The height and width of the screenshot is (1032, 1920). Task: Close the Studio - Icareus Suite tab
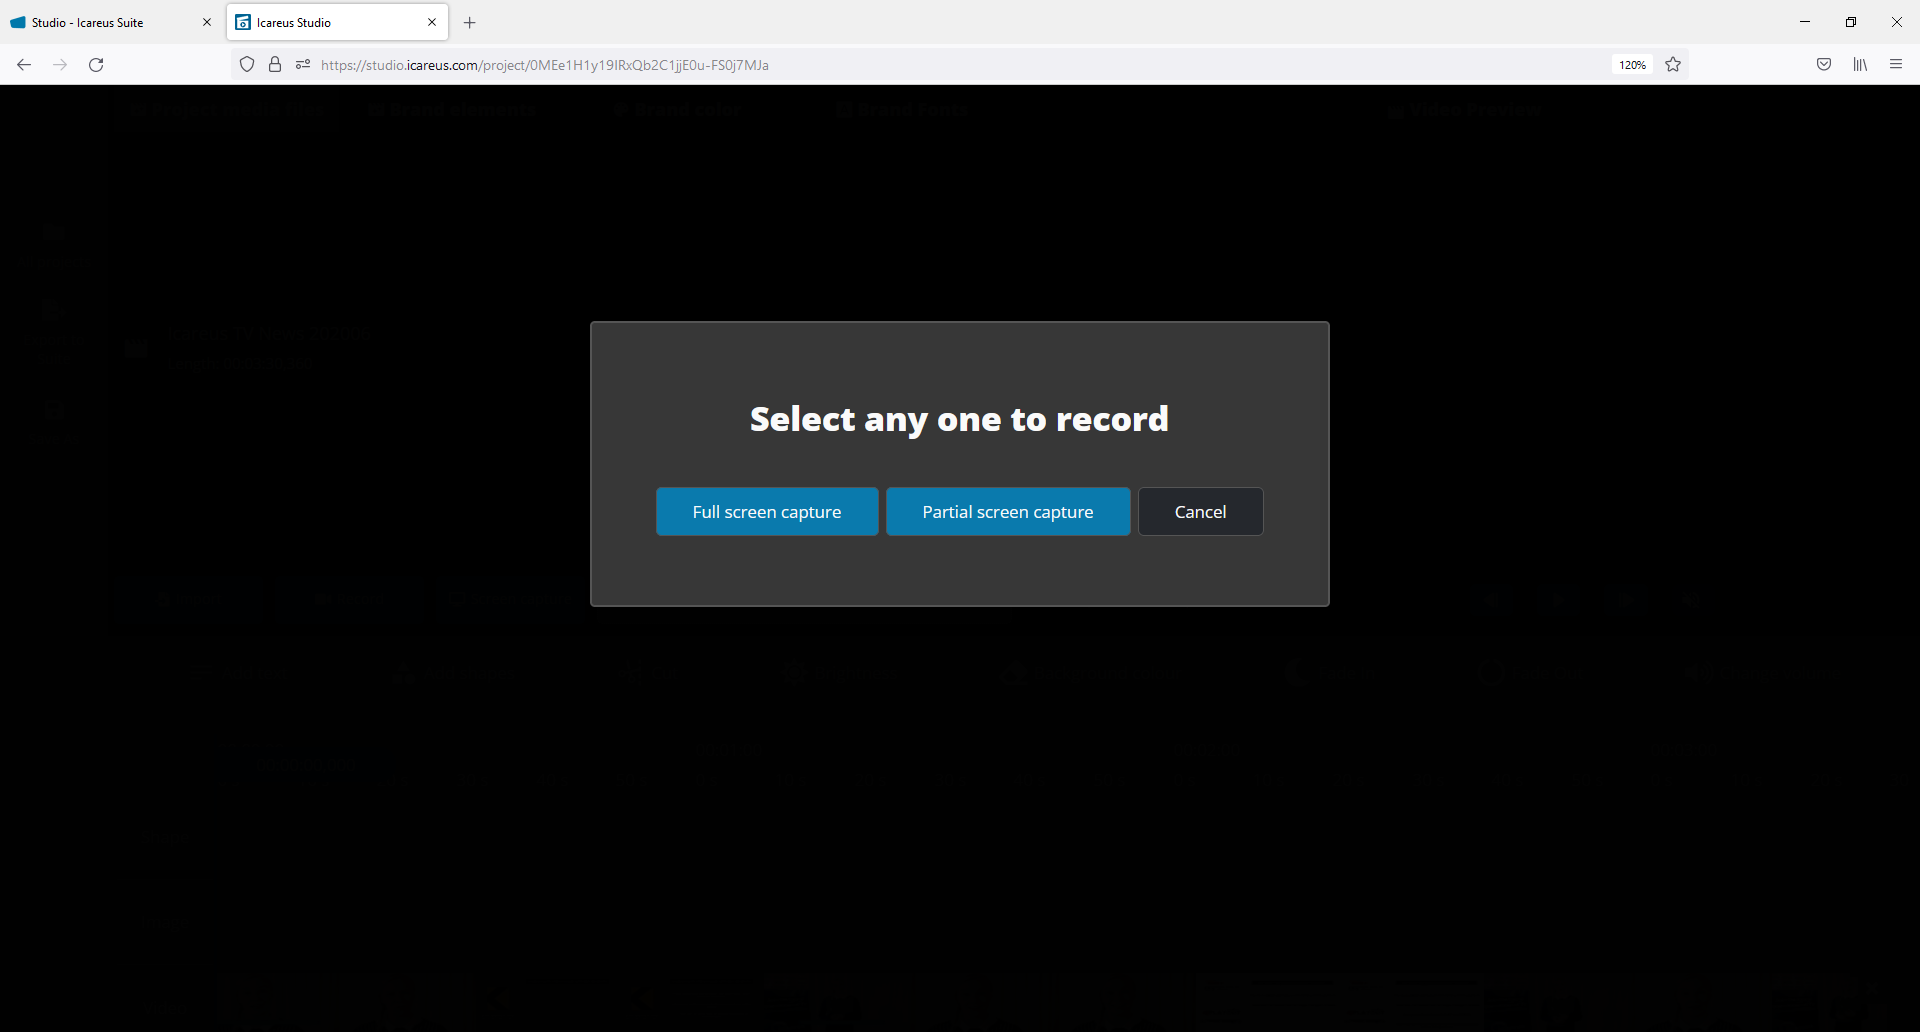207,22
